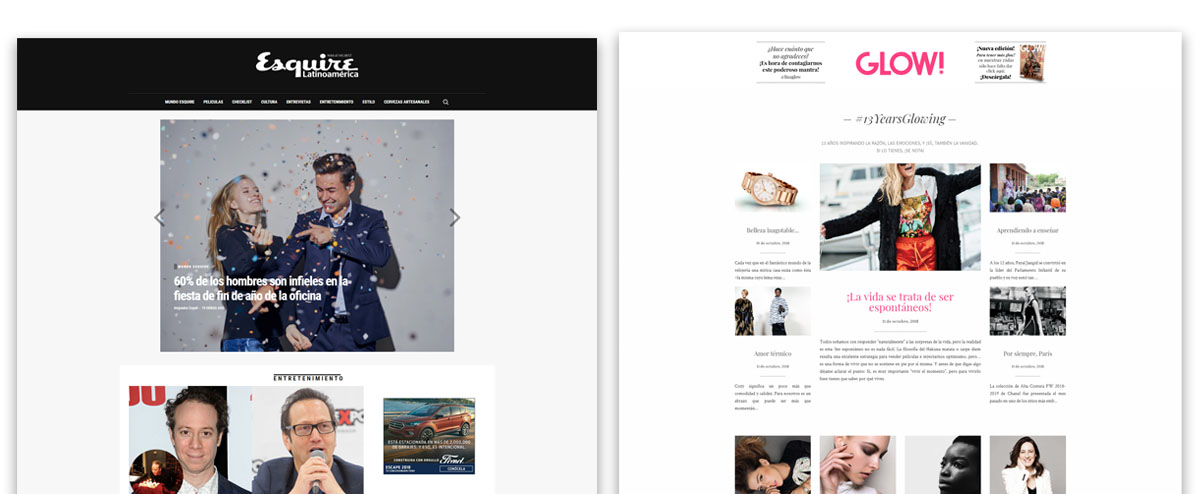Open the Amor térmico fashion thumbnail

coord(773,311)
